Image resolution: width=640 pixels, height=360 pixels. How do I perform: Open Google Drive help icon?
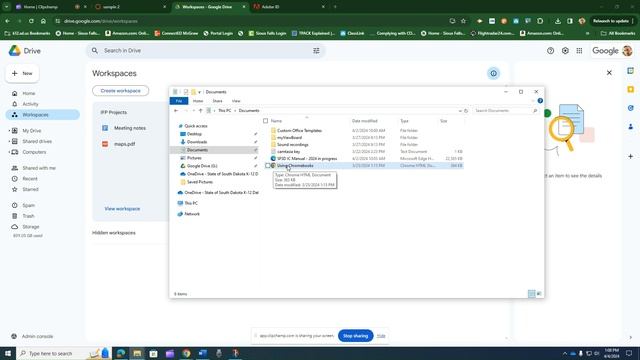pos(551,51)
